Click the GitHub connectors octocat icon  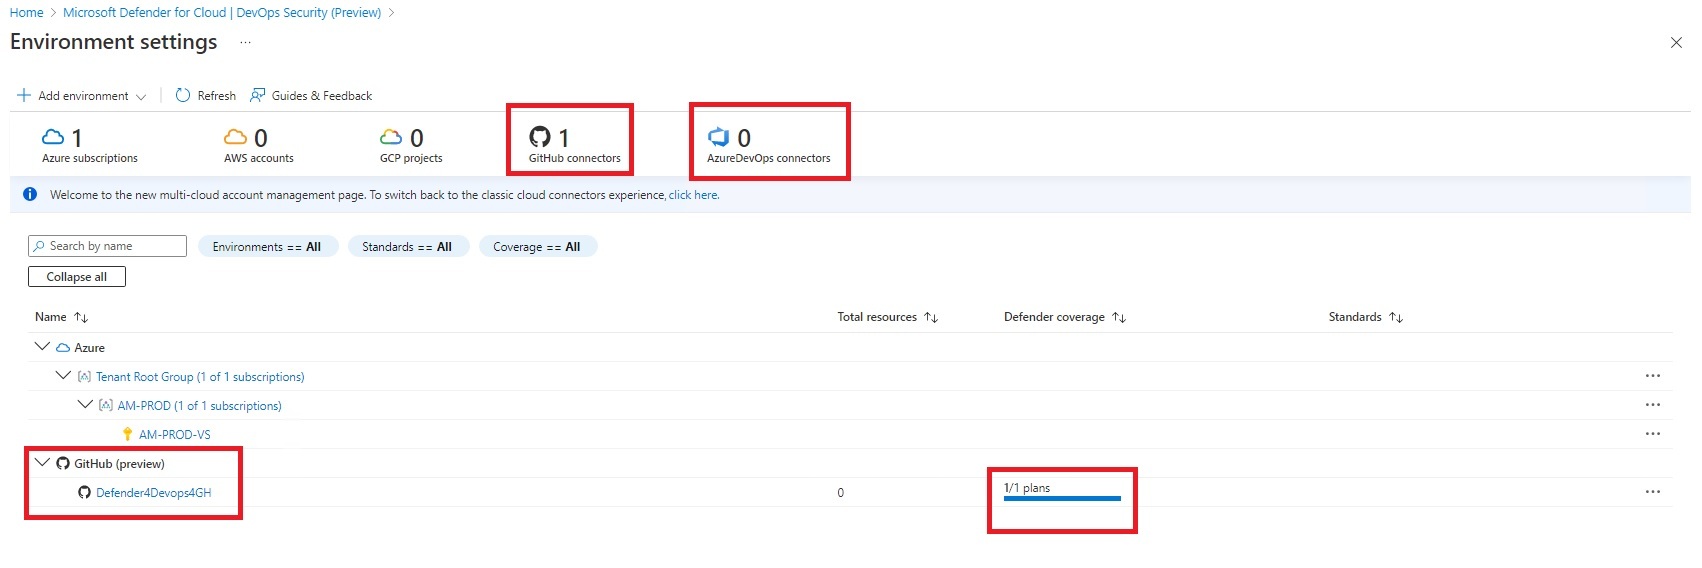(540, 137)
